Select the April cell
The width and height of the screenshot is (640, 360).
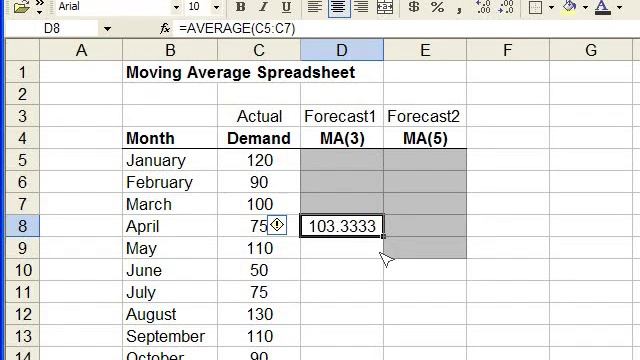pos(170,226)
